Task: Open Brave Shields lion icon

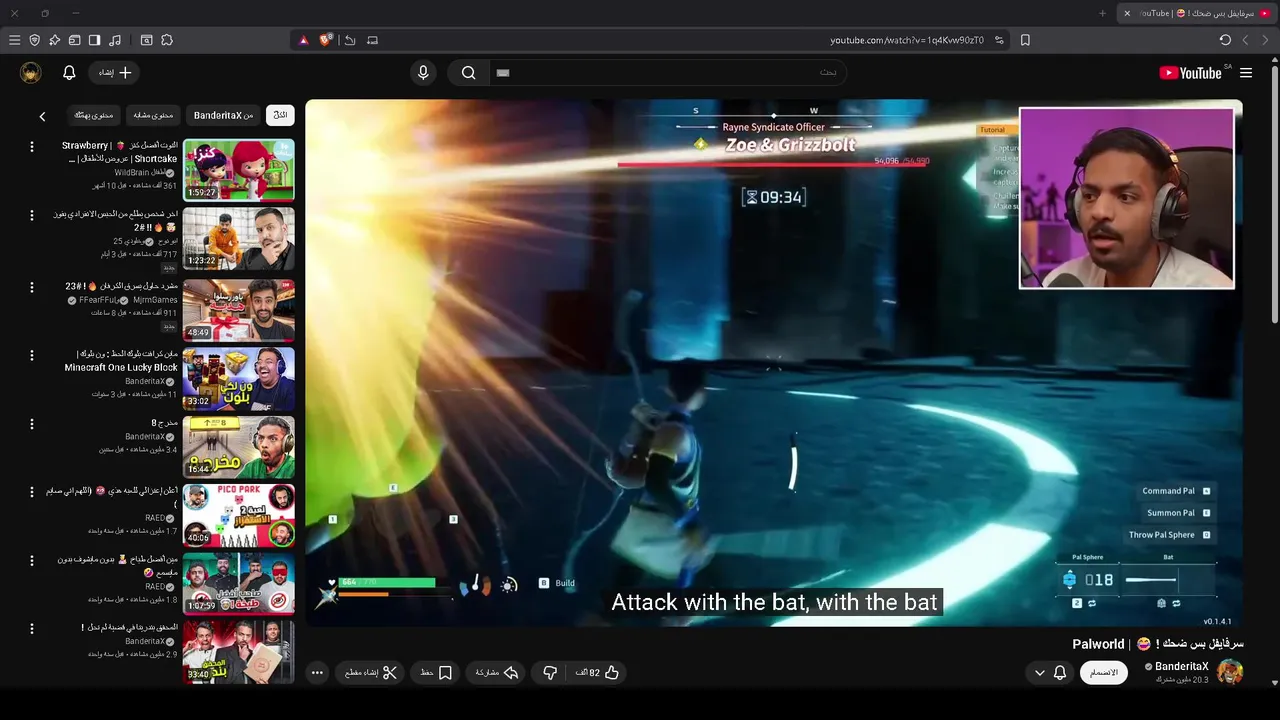Action: pyautogui.click(x=326, y=40)
